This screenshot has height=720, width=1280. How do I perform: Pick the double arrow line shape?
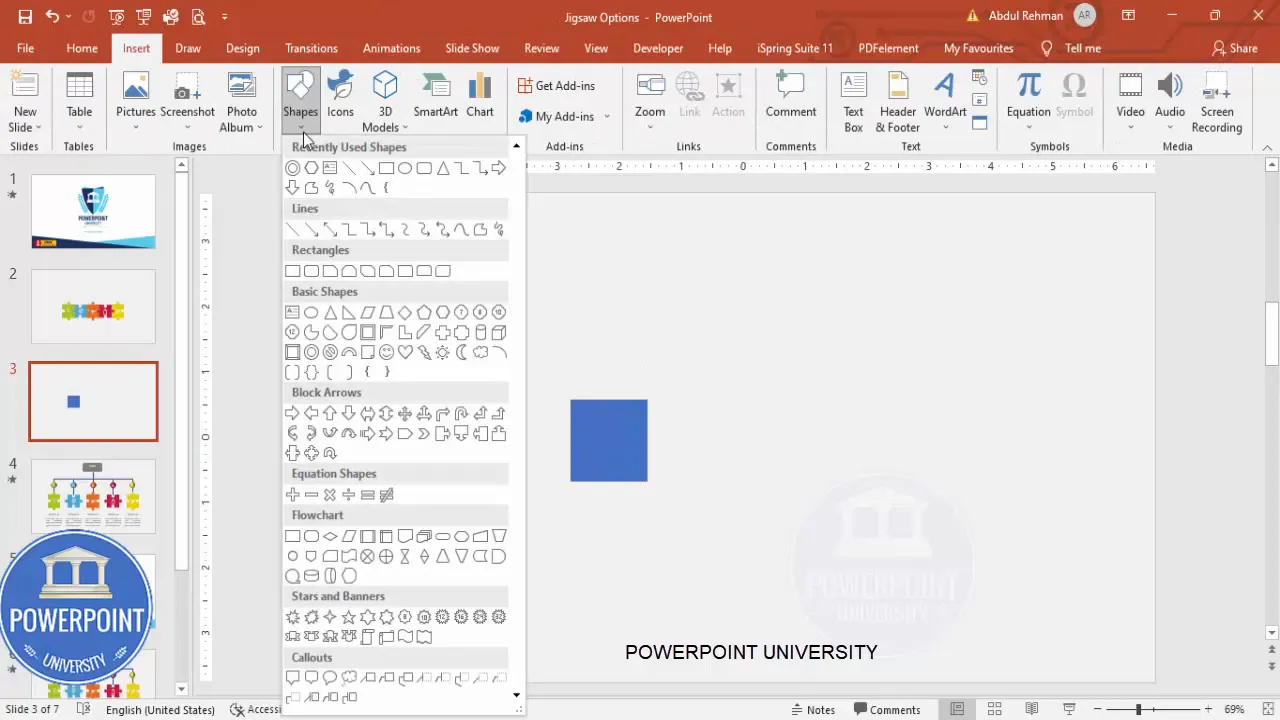(x=330, y=229)
